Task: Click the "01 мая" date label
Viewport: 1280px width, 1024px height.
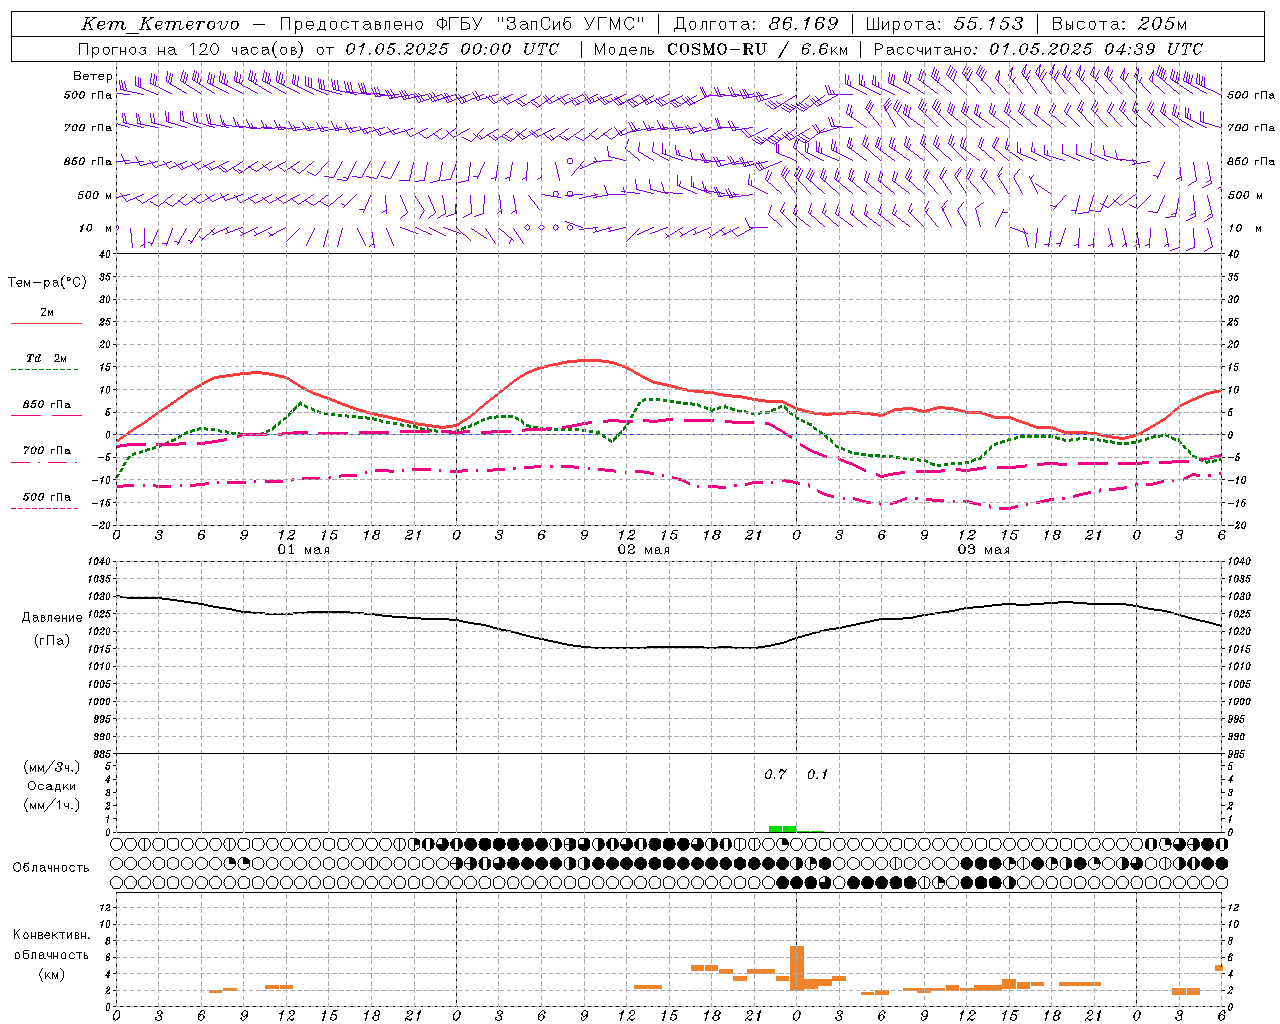Action: (304, 550)
